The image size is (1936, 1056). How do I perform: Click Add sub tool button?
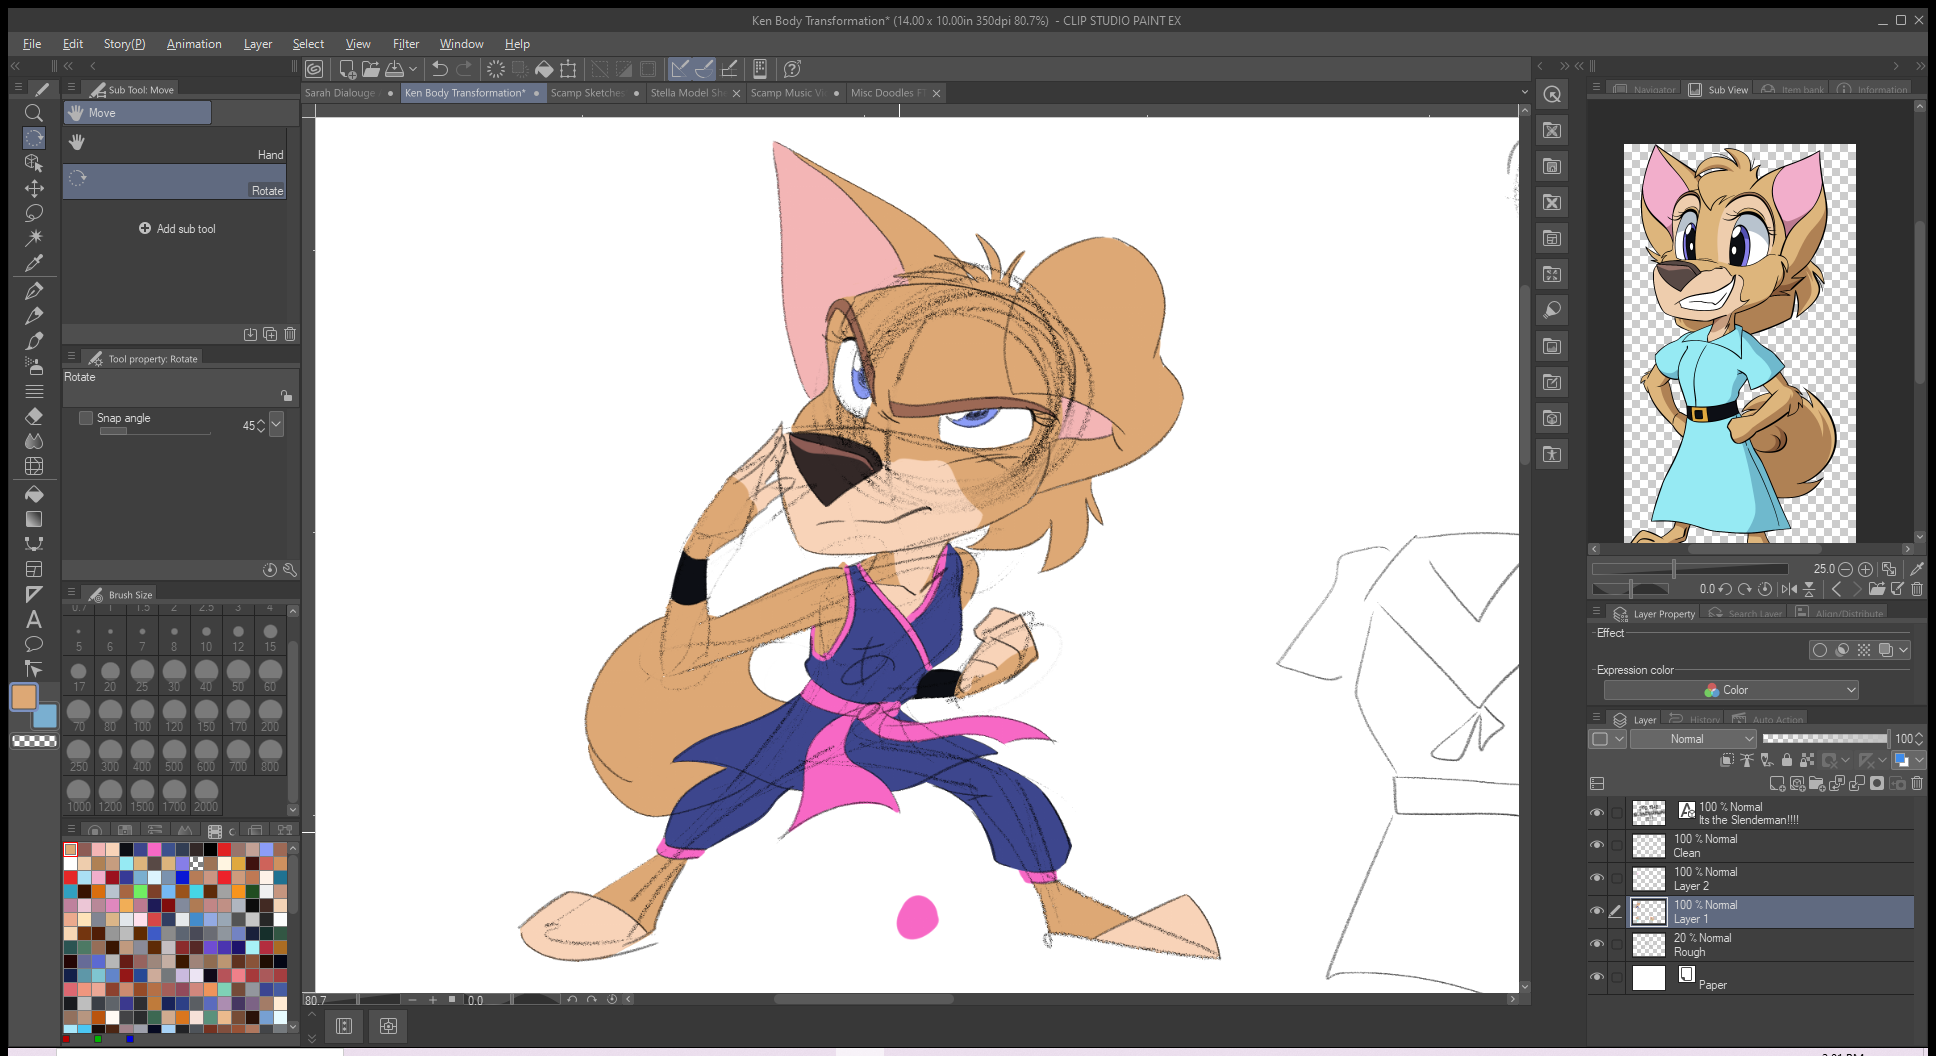(x=177, y=229)
